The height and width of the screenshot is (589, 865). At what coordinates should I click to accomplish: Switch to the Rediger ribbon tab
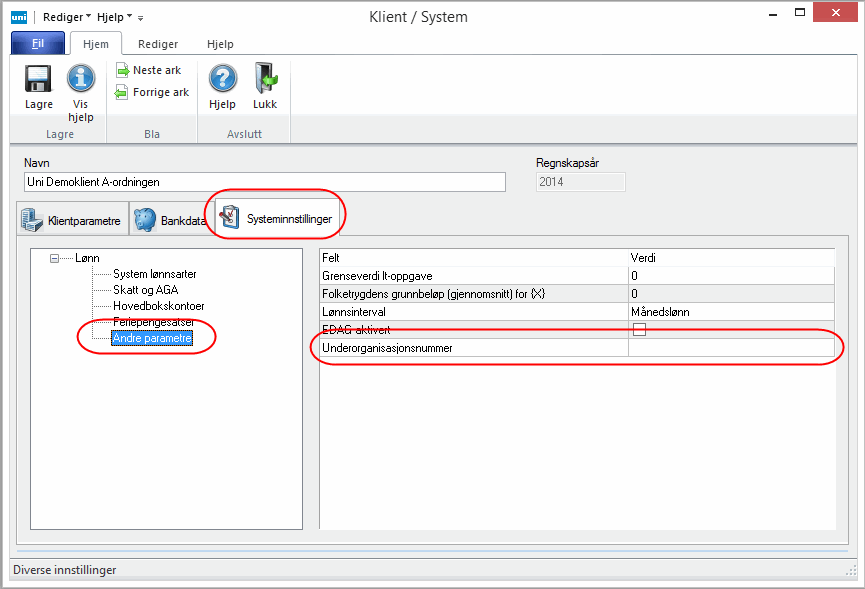[158, 44]
